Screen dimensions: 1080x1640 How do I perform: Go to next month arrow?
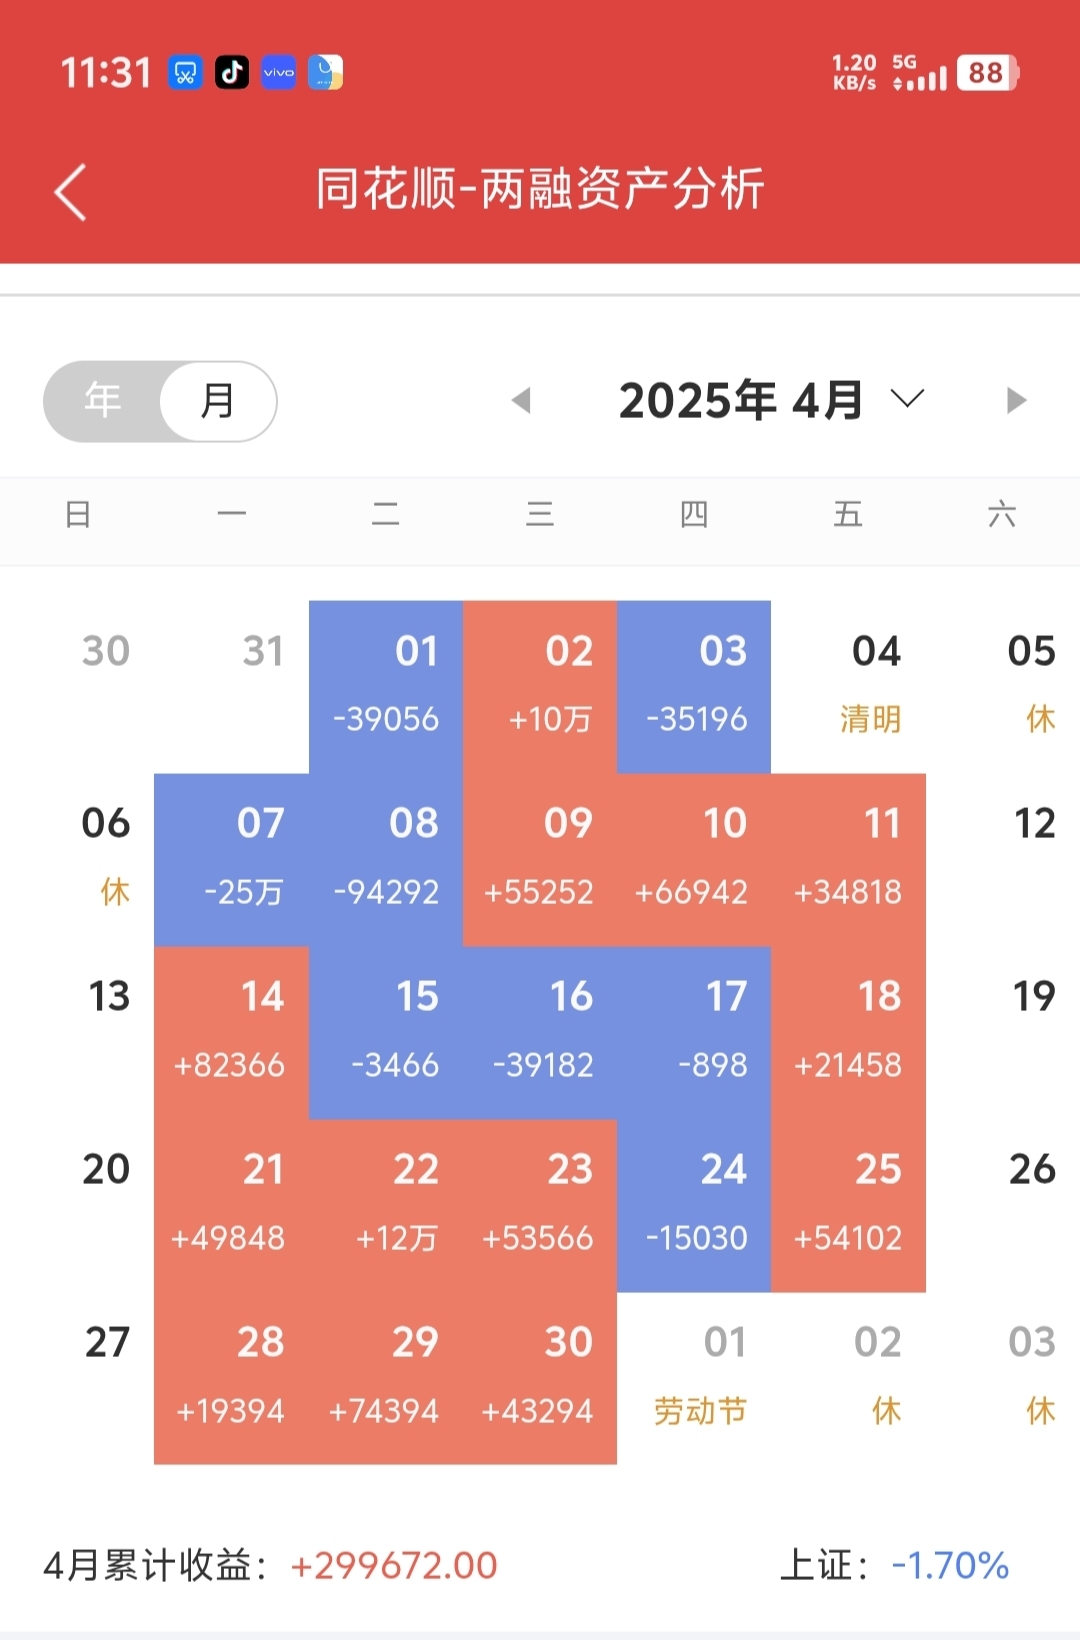coord(1016,401)
